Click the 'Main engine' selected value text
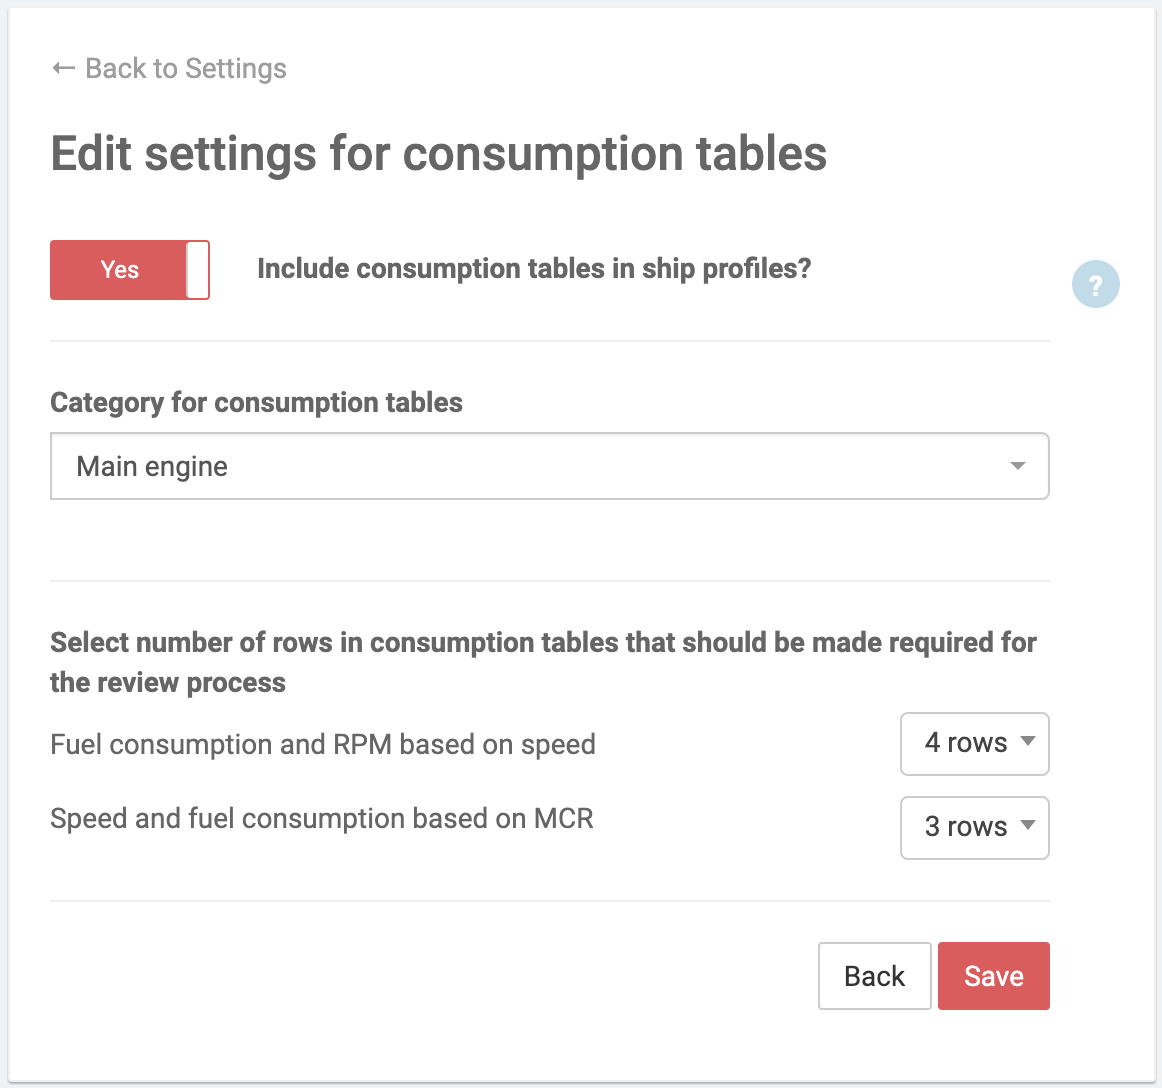The width and height of the screenshot is (1162, 1088). 152,467
